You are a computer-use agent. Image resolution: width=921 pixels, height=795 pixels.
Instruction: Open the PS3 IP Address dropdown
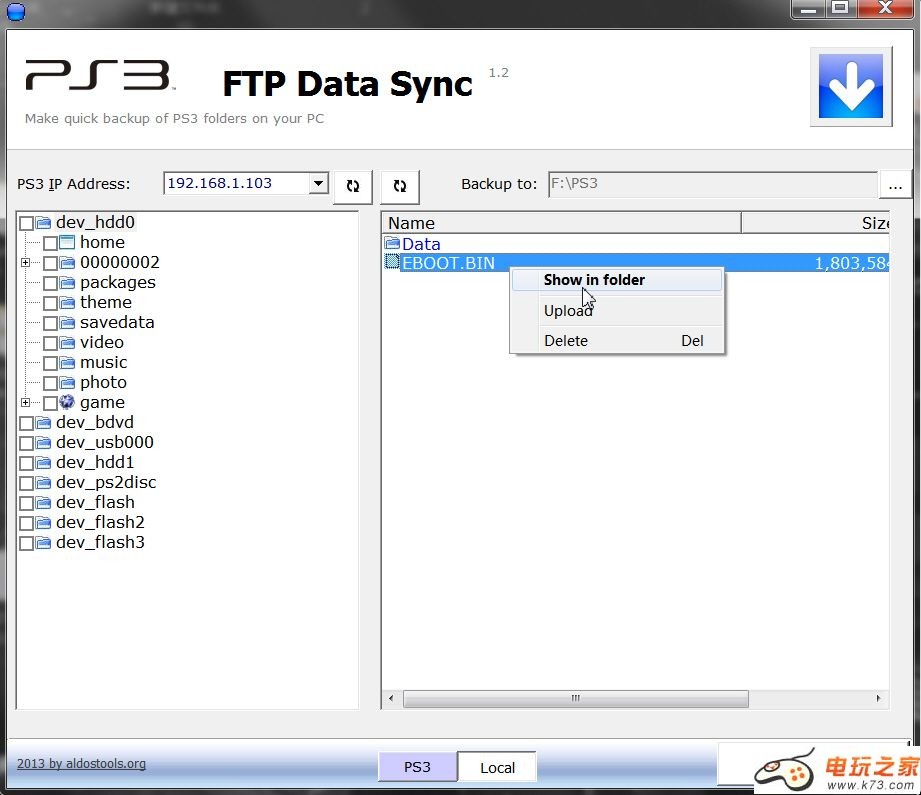tap(318, 183)
